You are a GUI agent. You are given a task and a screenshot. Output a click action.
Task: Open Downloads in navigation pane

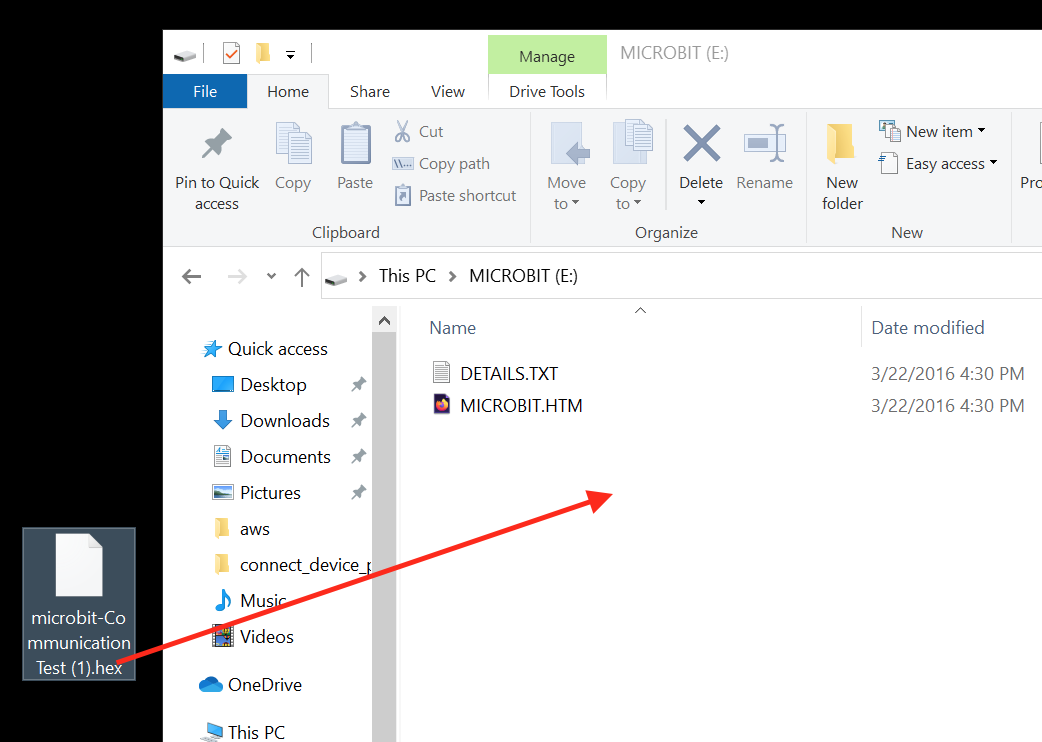pyautogui.click(x=285, y=420)
